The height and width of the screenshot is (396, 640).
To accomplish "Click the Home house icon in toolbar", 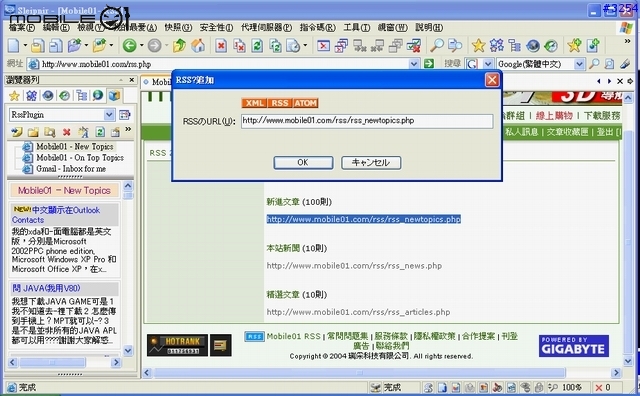I will point(198,45).
